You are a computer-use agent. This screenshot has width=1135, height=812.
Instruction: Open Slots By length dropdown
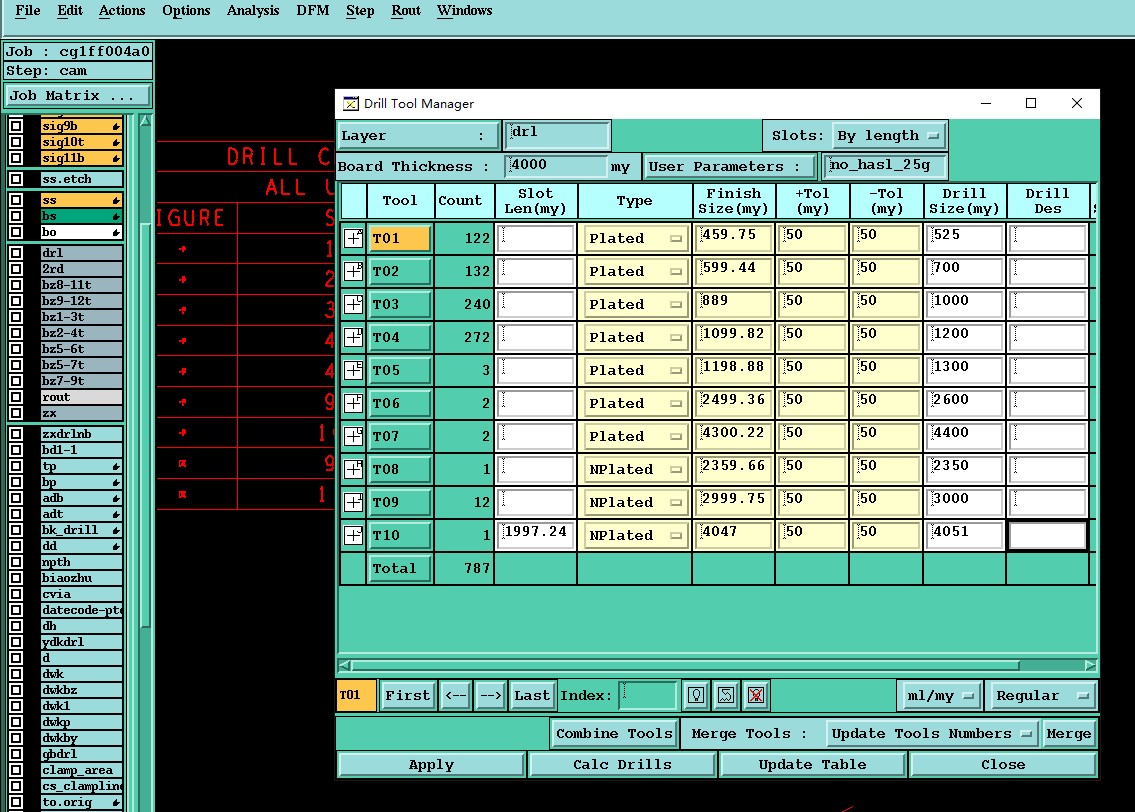click(x=889, y=135)
